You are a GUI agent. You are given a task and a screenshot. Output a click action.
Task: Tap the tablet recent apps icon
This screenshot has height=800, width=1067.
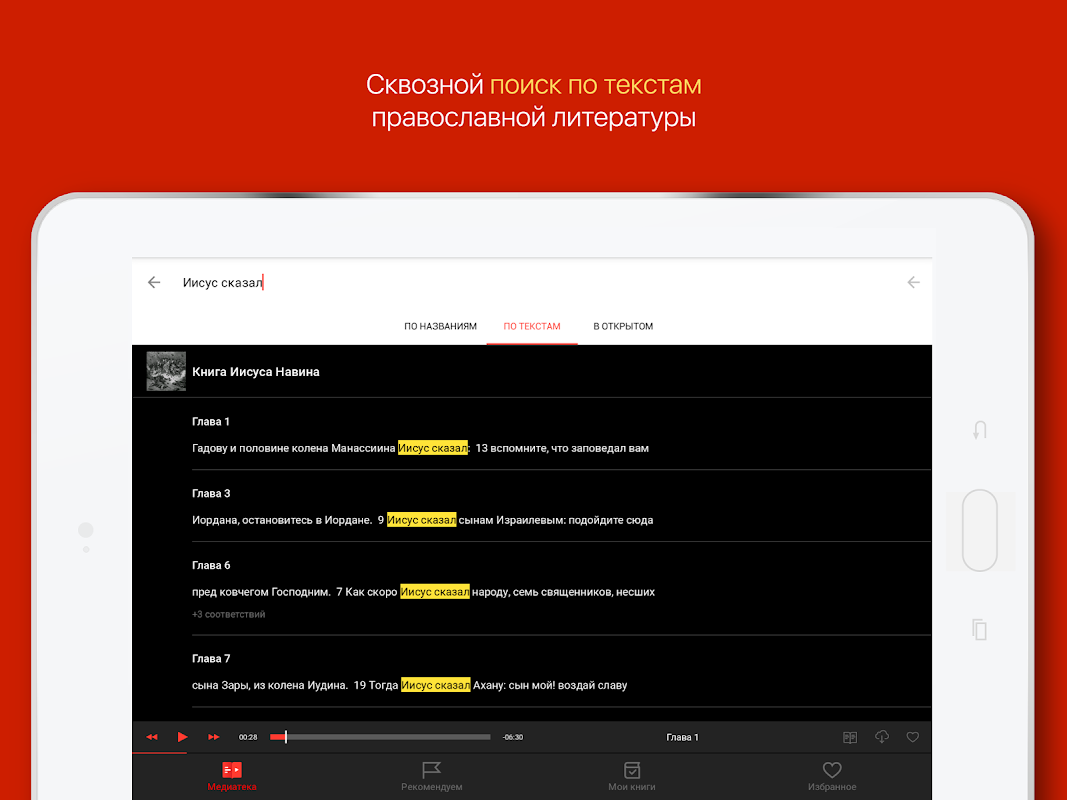(x=980, y=629)
